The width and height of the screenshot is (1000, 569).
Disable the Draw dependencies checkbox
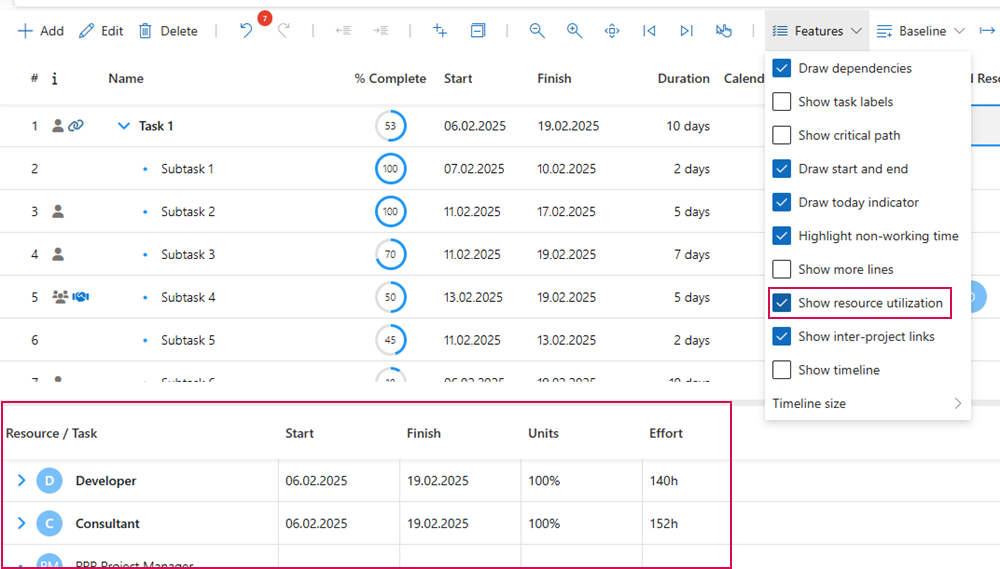pos(782,69)
